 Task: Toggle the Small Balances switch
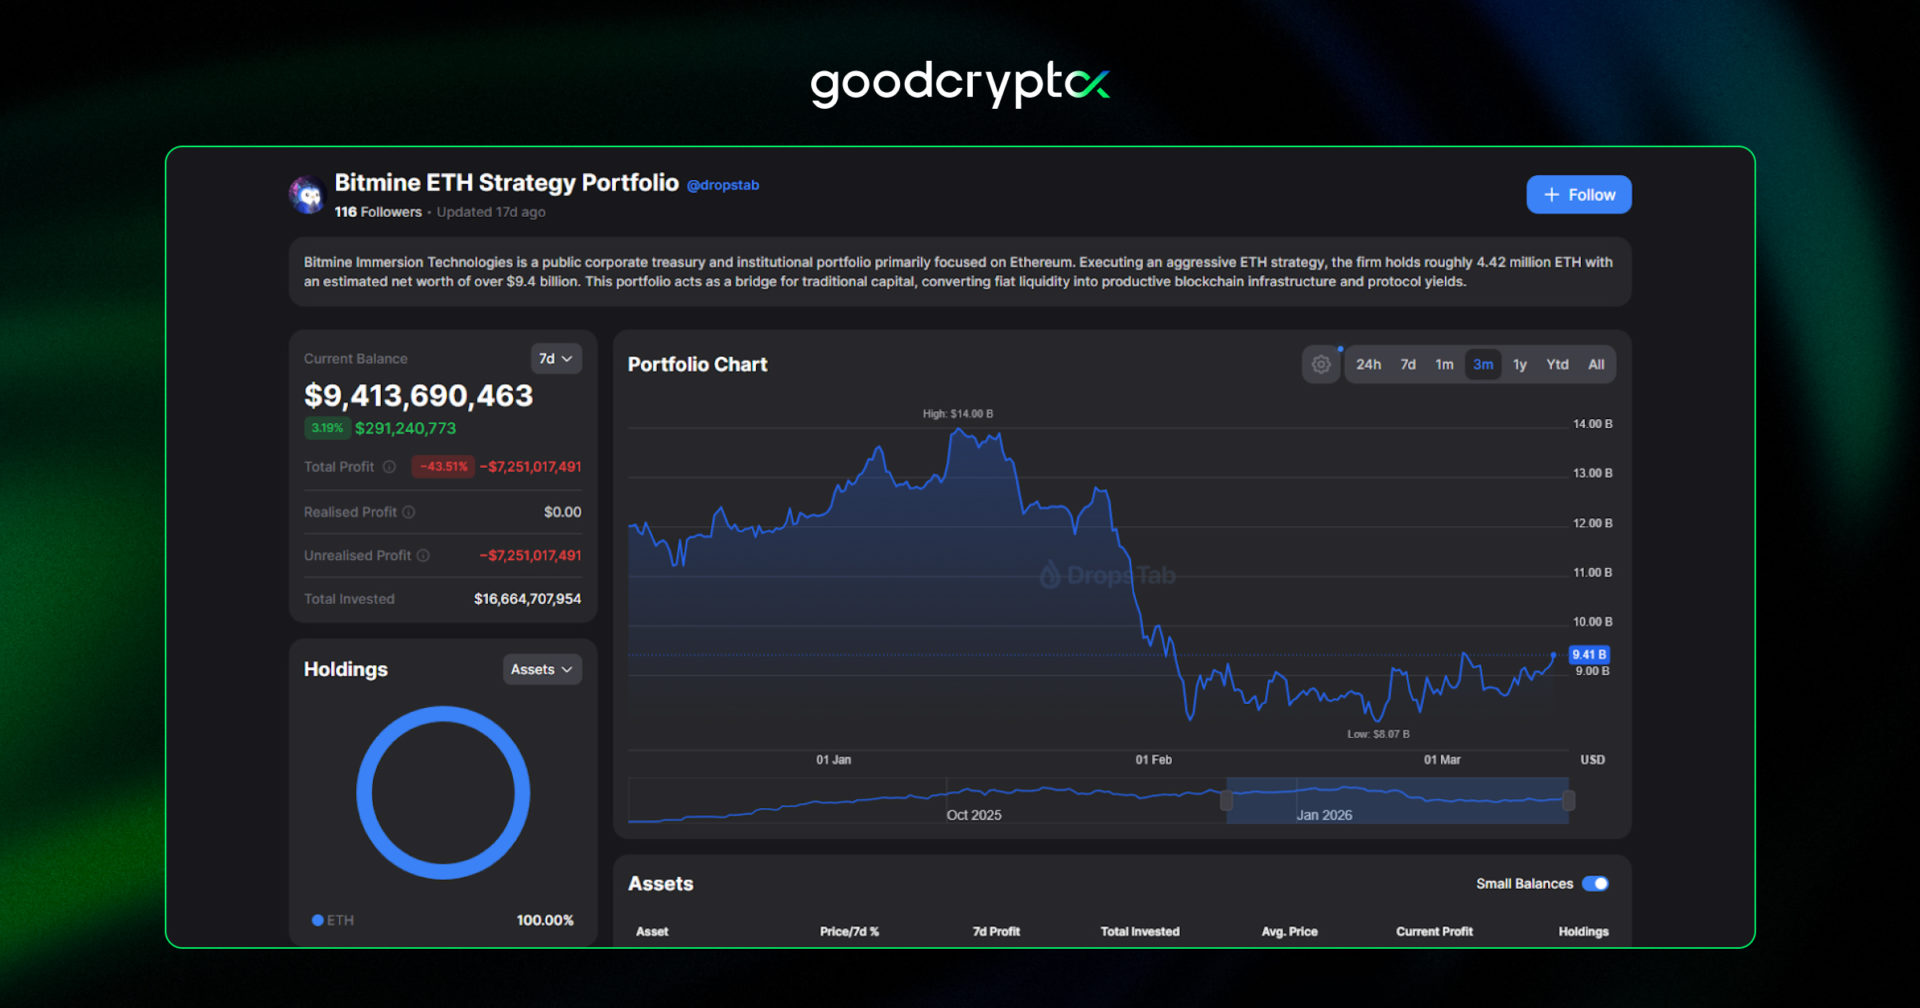click(x=1597, y=884)
